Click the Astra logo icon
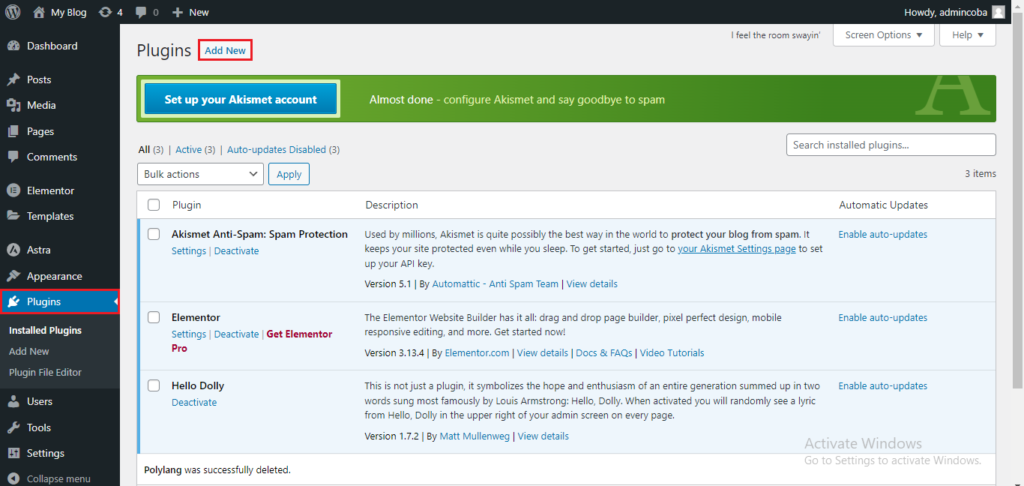 point(13,250)
